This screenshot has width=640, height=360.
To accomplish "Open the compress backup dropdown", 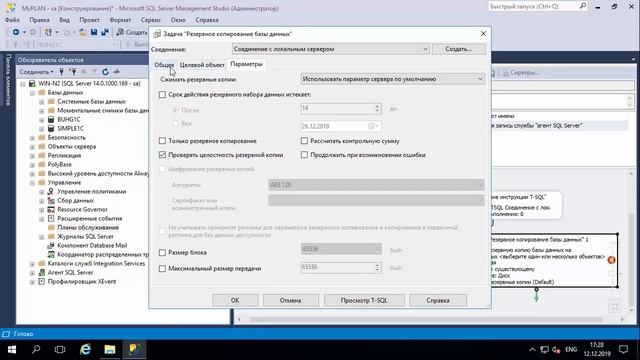I will tap(393, 79).
